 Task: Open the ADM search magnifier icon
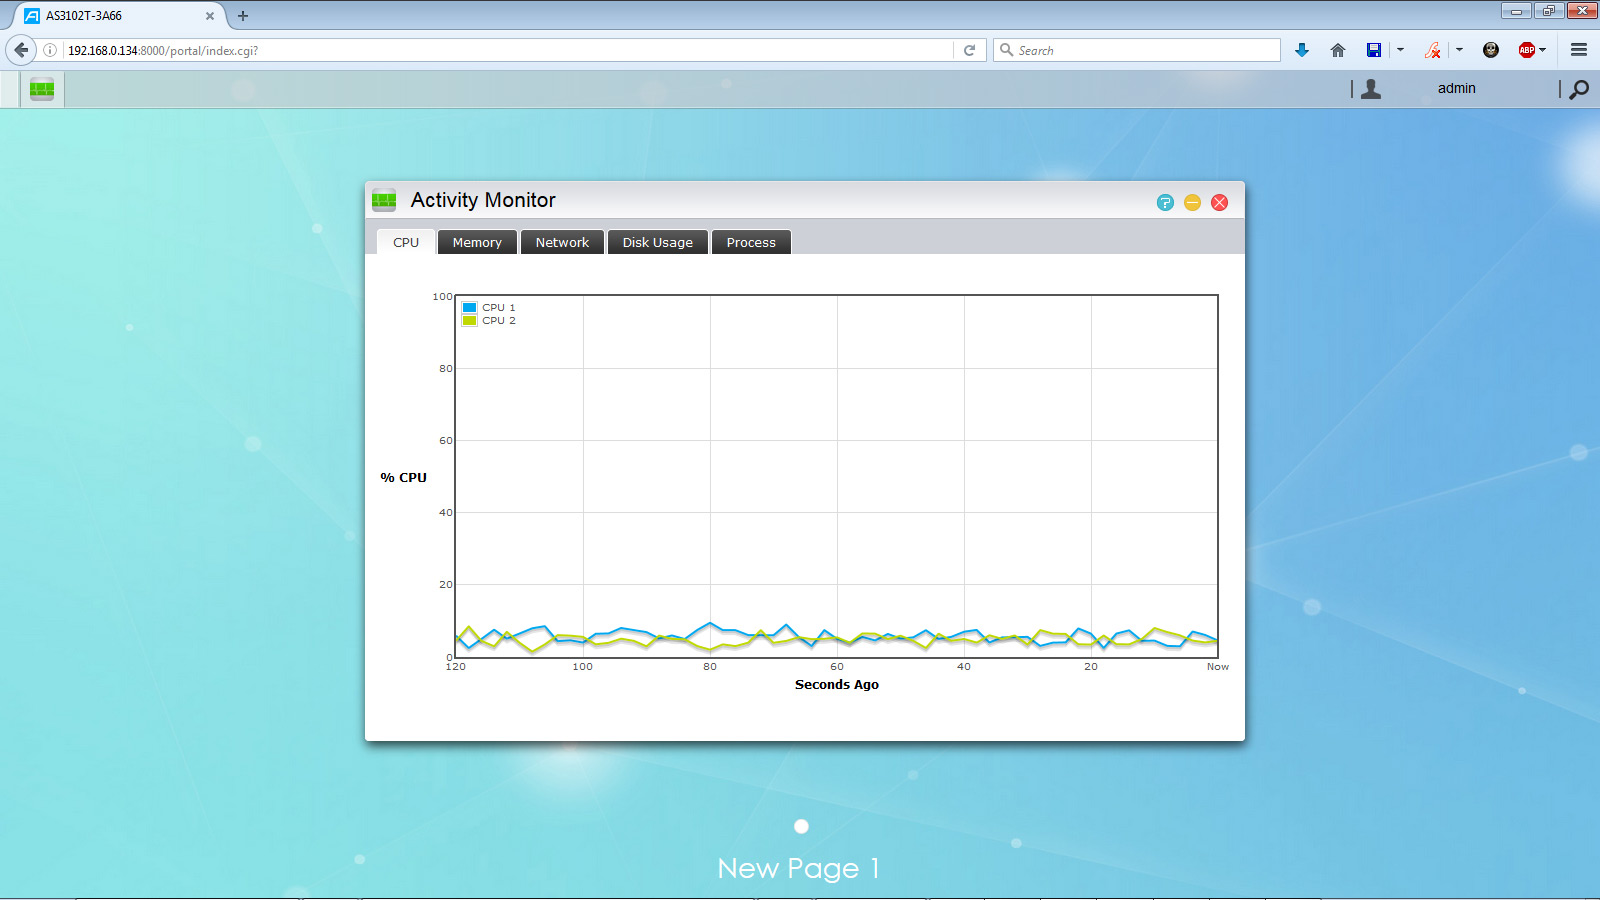coord(1579,89)
